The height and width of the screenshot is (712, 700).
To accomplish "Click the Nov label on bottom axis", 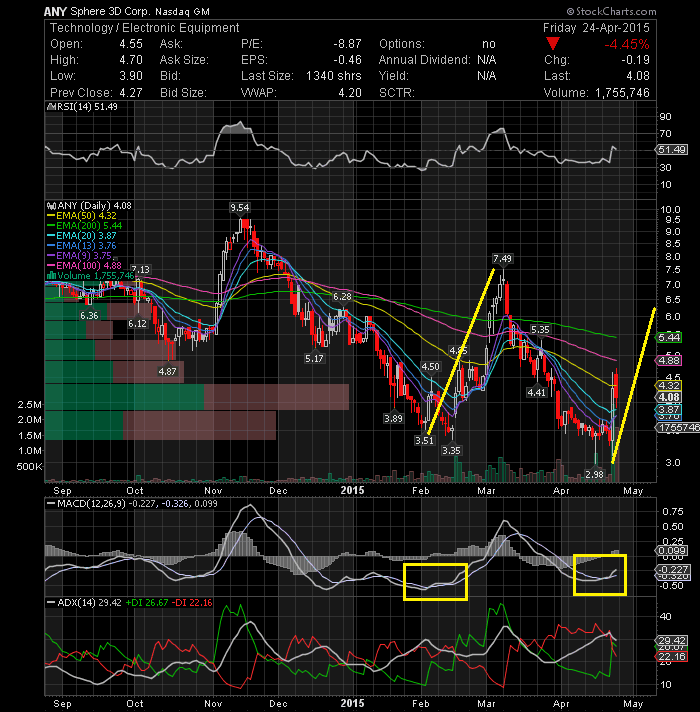I will pos(213,703).
